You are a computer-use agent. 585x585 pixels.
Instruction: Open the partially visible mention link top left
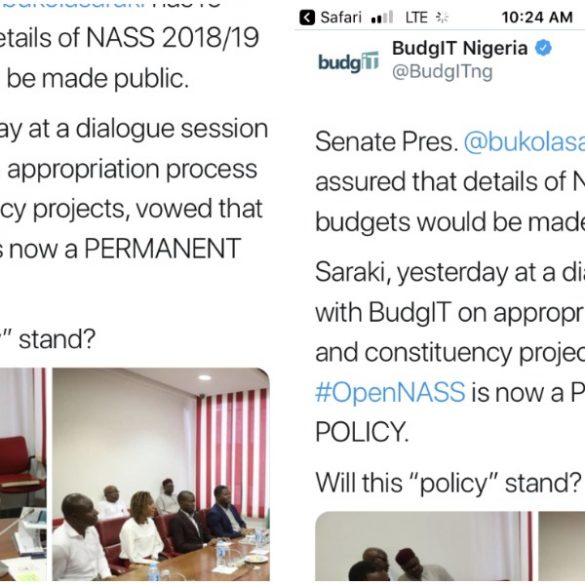tap(73, 4)
